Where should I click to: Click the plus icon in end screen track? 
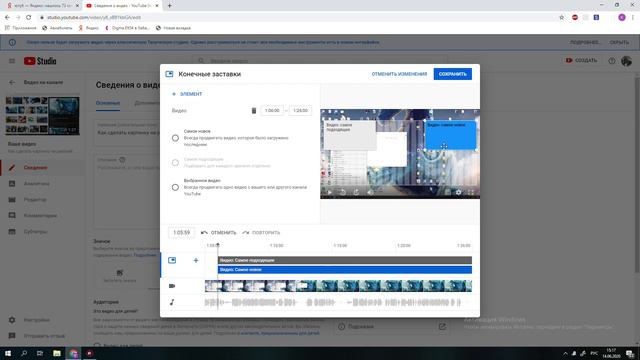click(196, 260)
